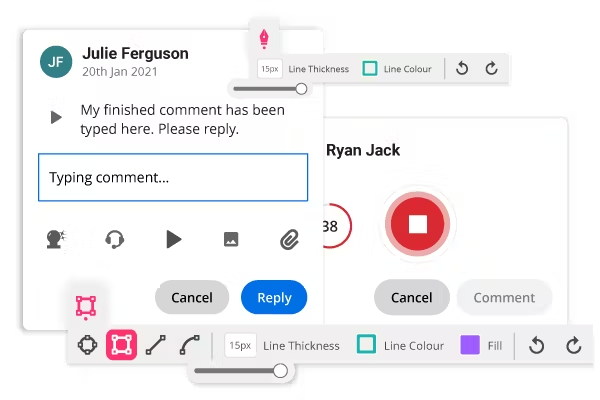Click the lower line thickness slider handle
This screenshot has width=600, height=400.
280,371
